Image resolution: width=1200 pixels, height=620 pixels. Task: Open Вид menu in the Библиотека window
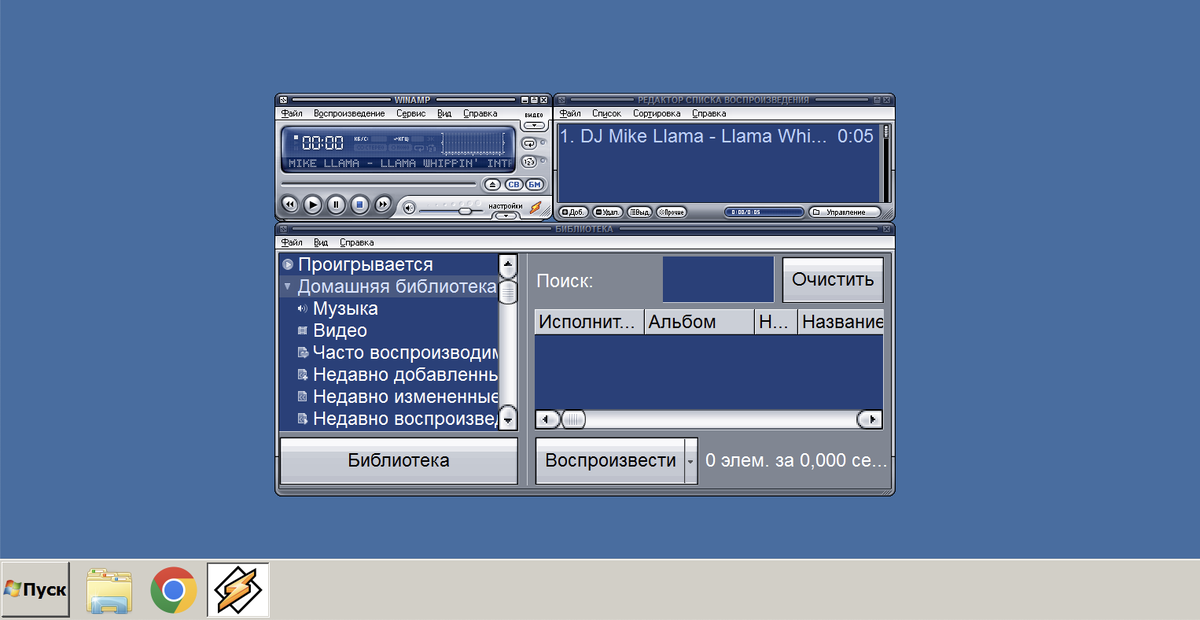321,242
